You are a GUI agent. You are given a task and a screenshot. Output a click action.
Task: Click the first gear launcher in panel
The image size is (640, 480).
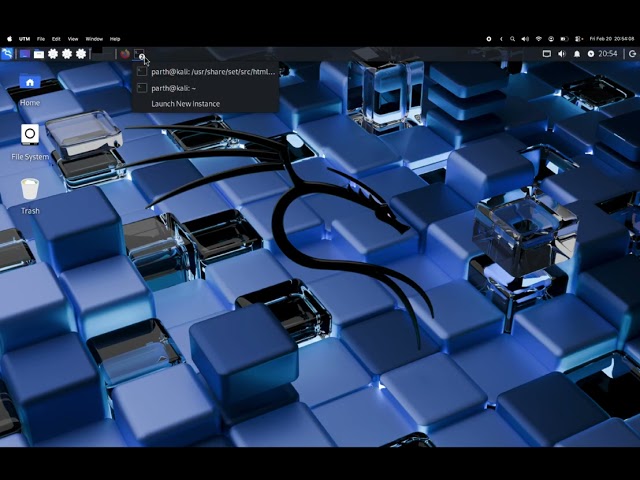coord(53,54)
